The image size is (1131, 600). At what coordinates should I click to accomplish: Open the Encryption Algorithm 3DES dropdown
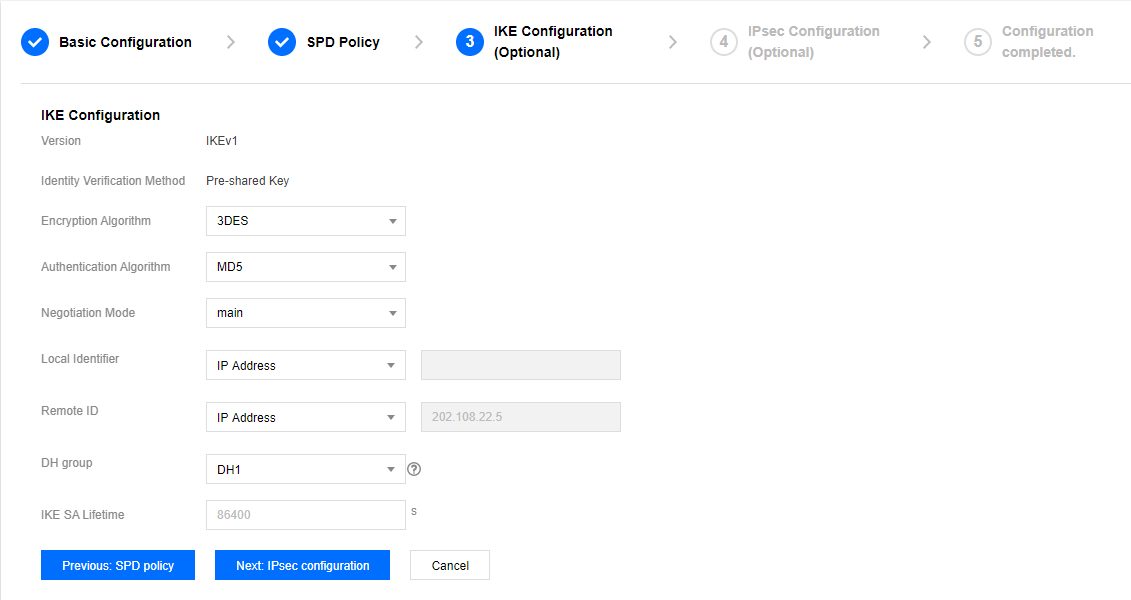306,221
